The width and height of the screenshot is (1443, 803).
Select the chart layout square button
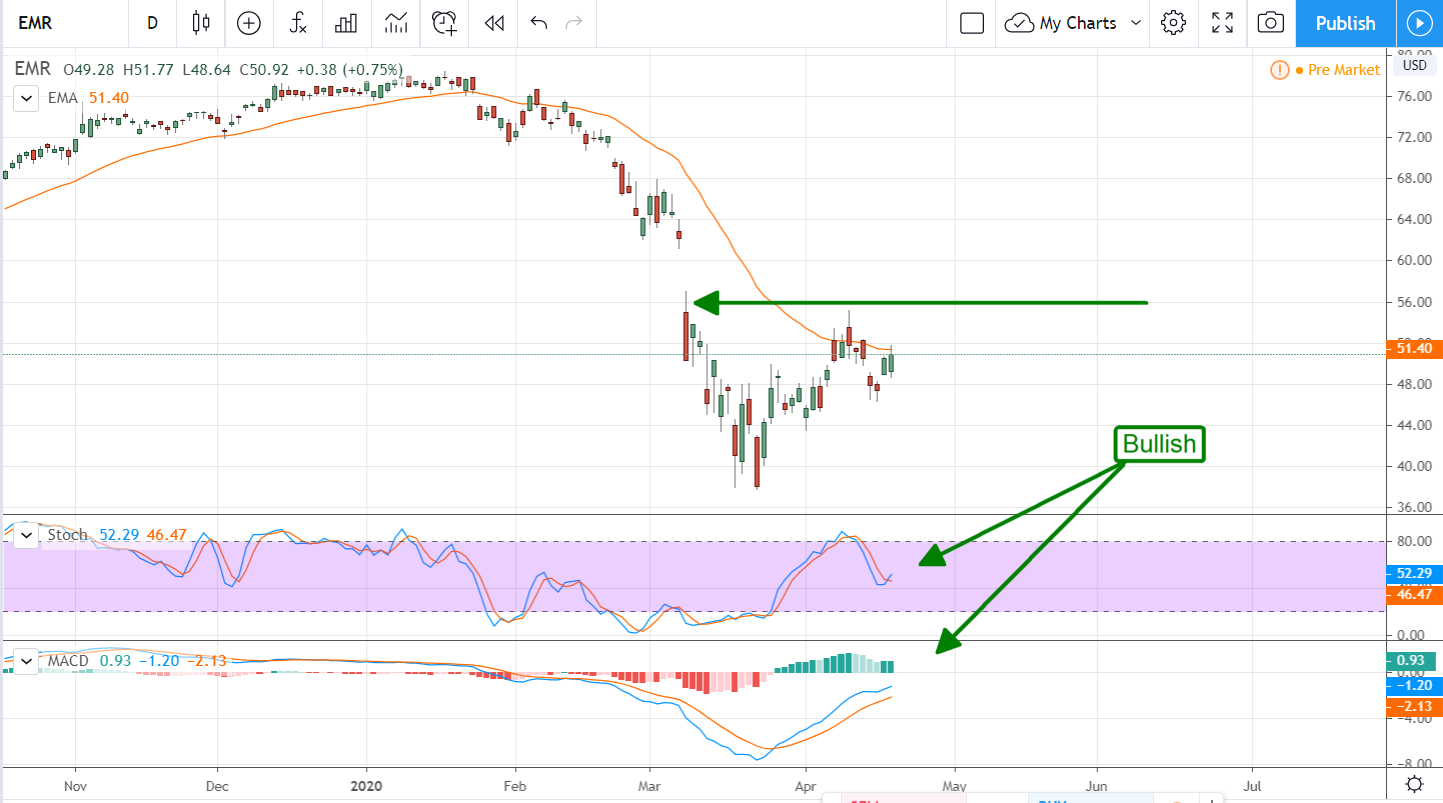coord(971,23)
